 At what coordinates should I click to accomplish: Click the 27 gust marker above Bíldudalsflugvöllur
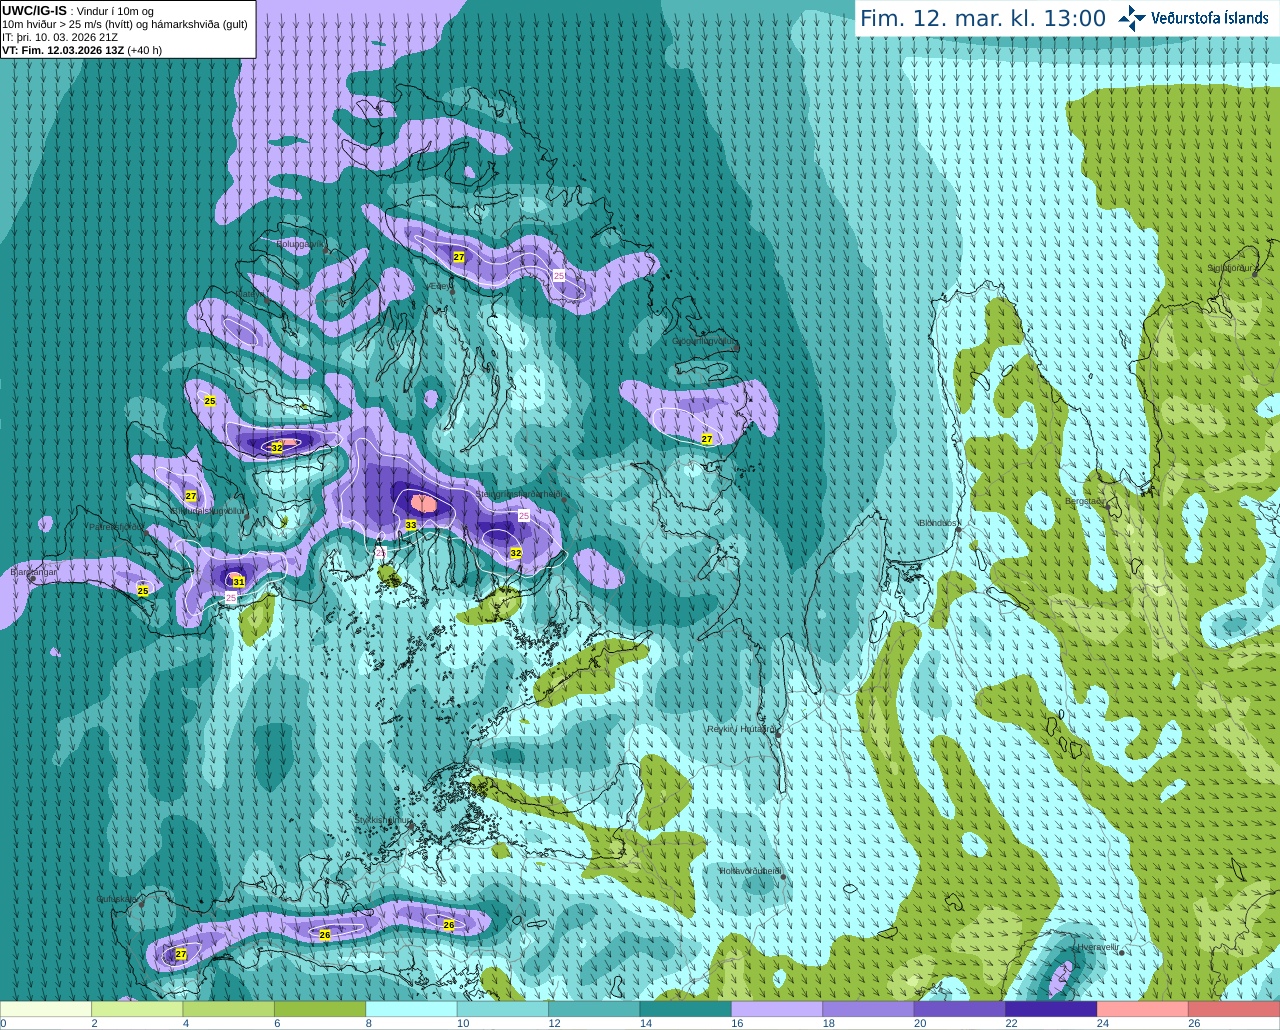pyautogui.click(x=191, y=496)
